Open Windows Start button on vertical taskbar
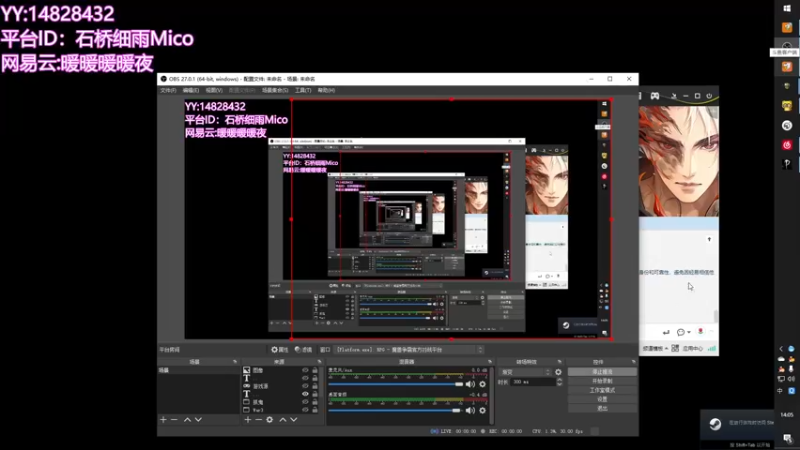Image resolution: width=800 pixels, height=450 pixels. [x=787, y=8]
